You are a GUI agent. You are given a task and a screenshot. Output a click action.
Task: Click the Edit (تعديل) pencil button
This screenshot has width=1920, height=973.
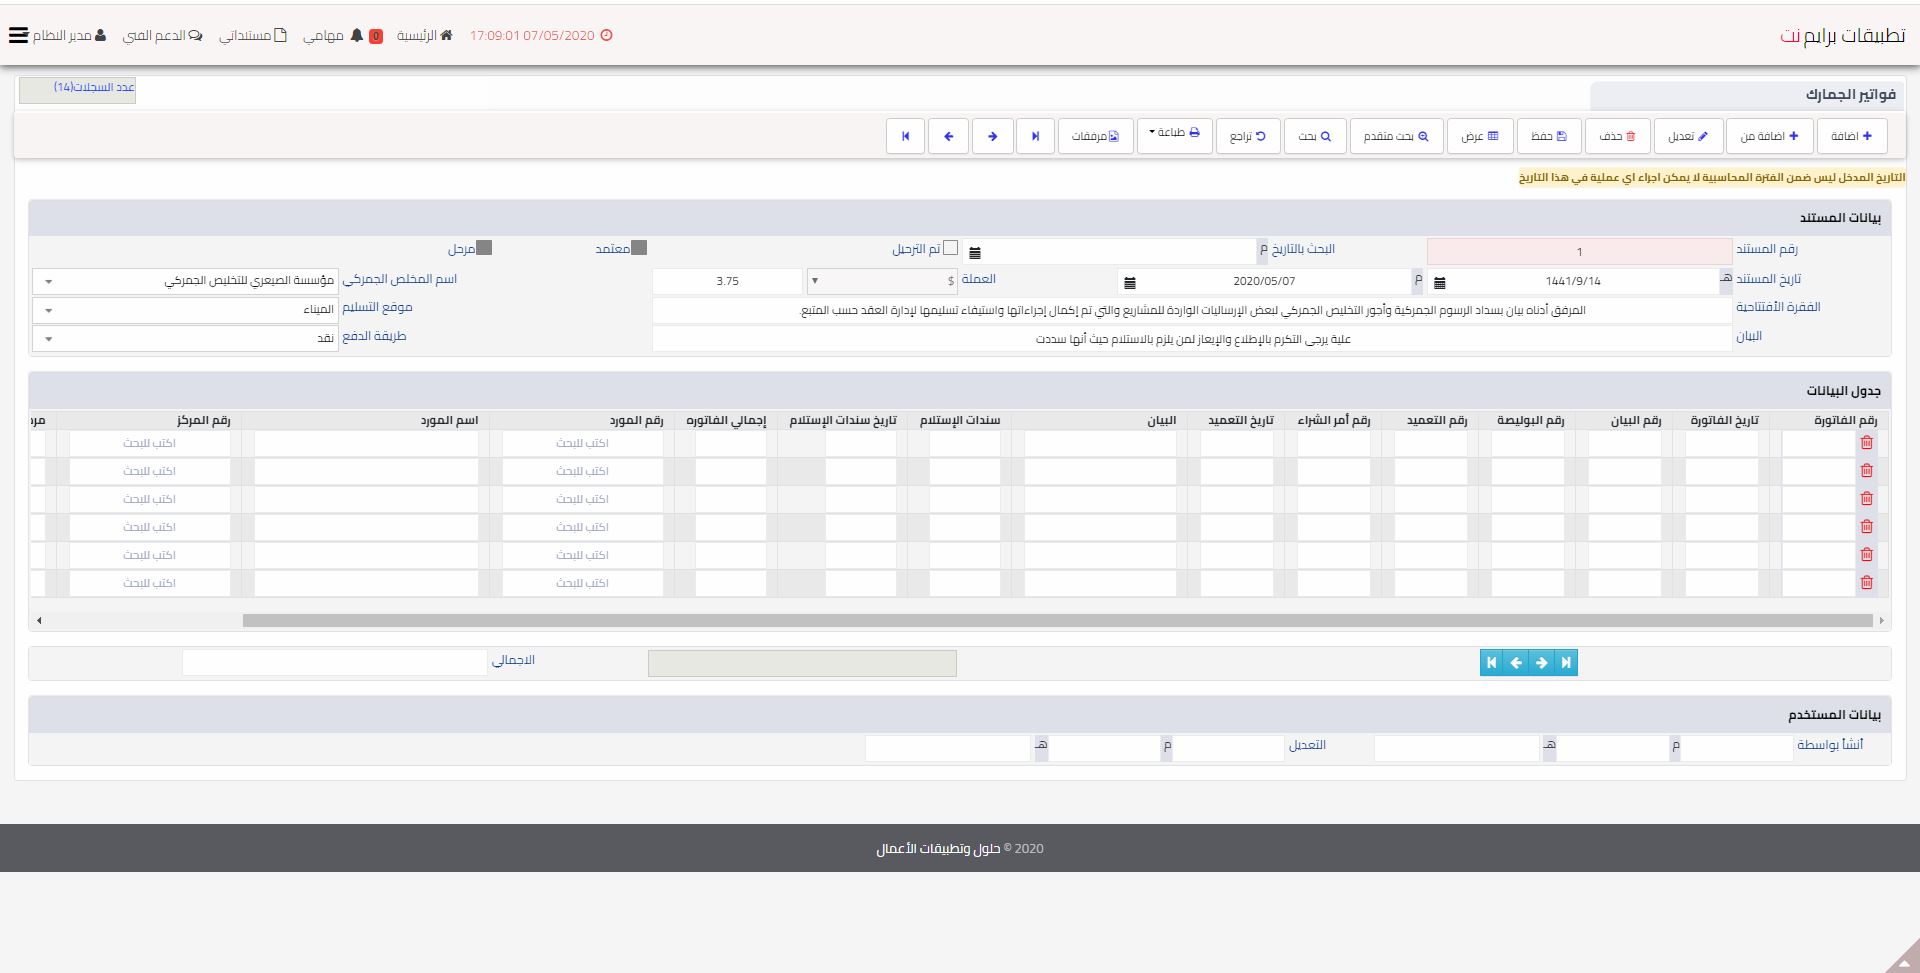pyautogui.click(x=1688, y=136)
